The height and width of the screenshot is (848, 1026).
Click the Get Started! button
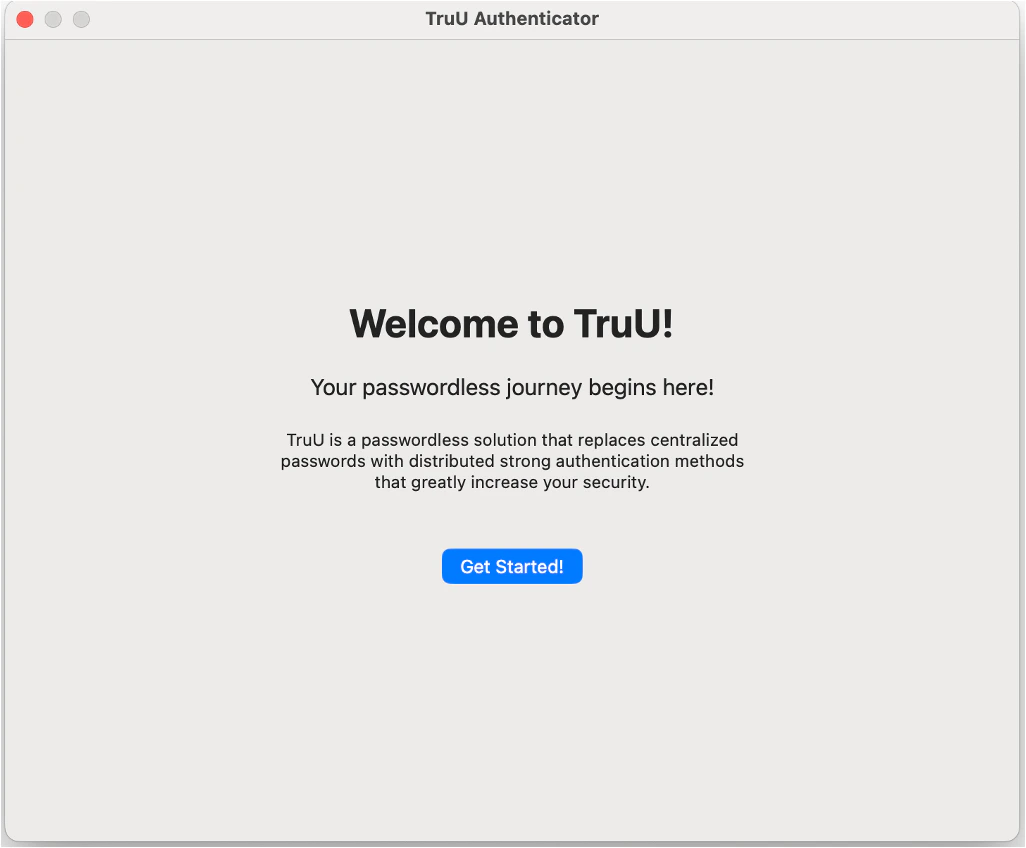(512, 566)
